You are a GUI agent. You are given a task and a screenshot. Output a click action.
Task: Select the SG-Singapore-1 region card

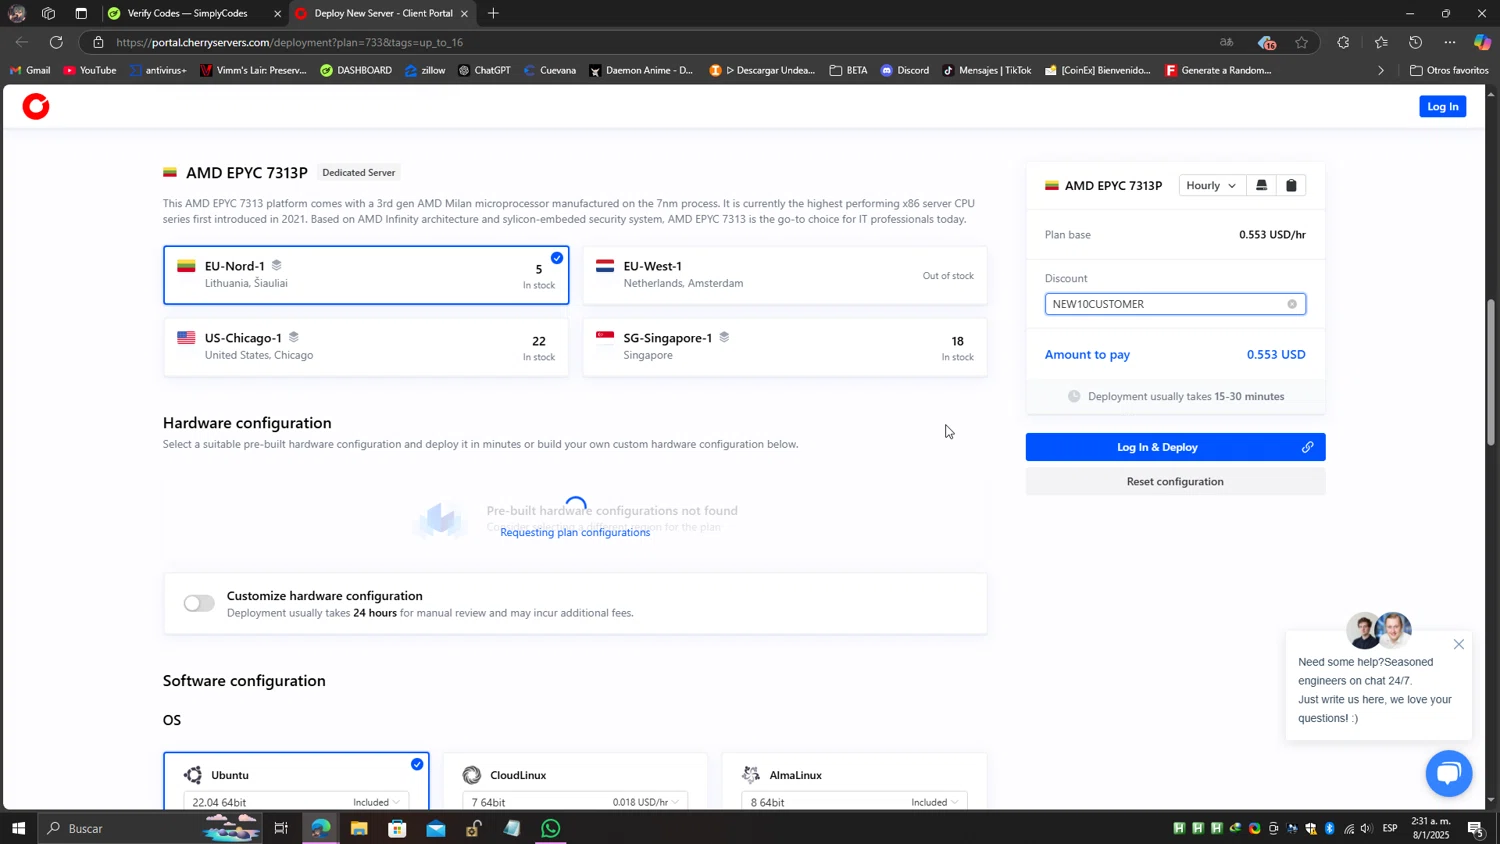click(x=784, y=347)
